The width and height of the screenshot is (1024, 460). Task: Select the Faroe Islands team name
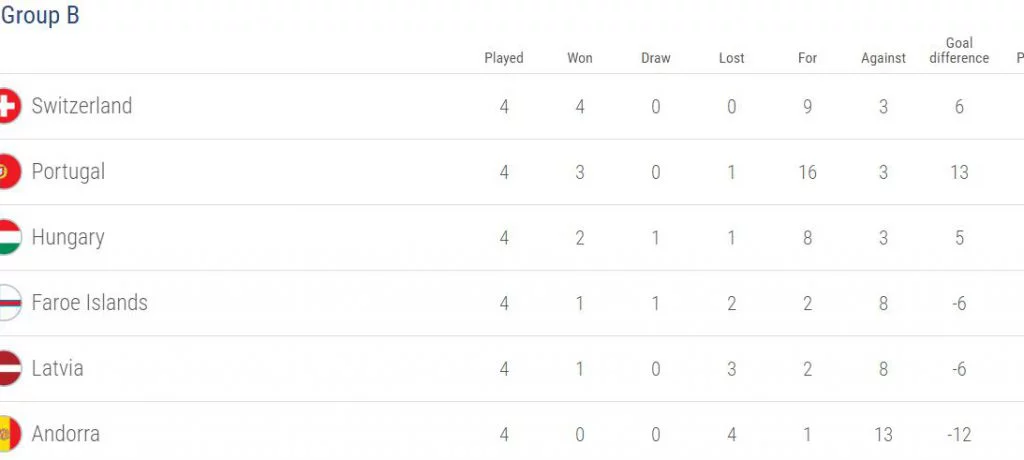coord(90,303)
